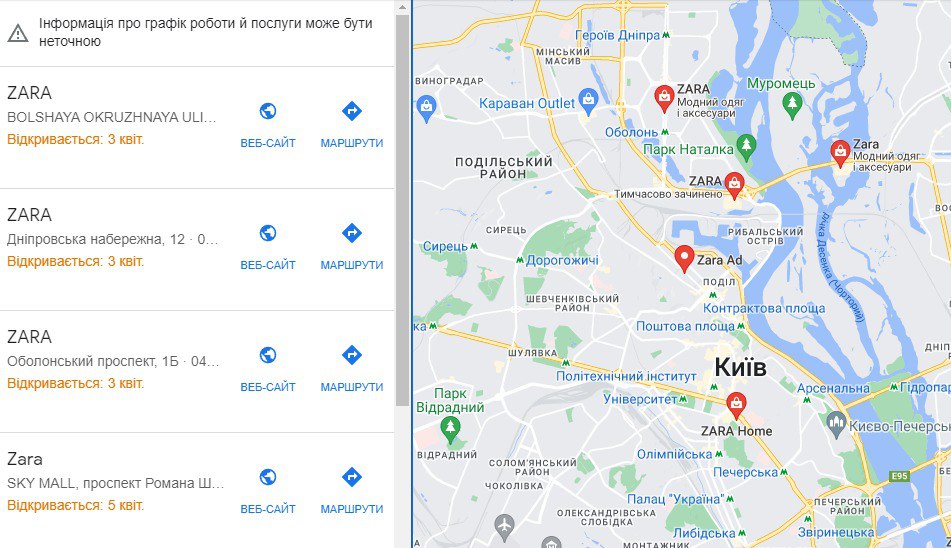Click the results list scrollbar thumb

(x=403, y=210)
